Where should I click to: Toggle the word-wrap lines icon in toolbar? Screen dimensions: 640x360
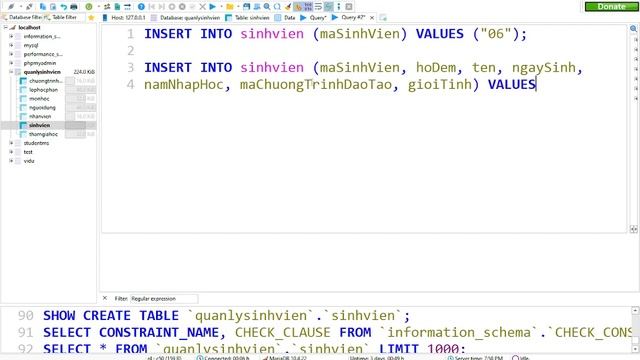[318, 7]
